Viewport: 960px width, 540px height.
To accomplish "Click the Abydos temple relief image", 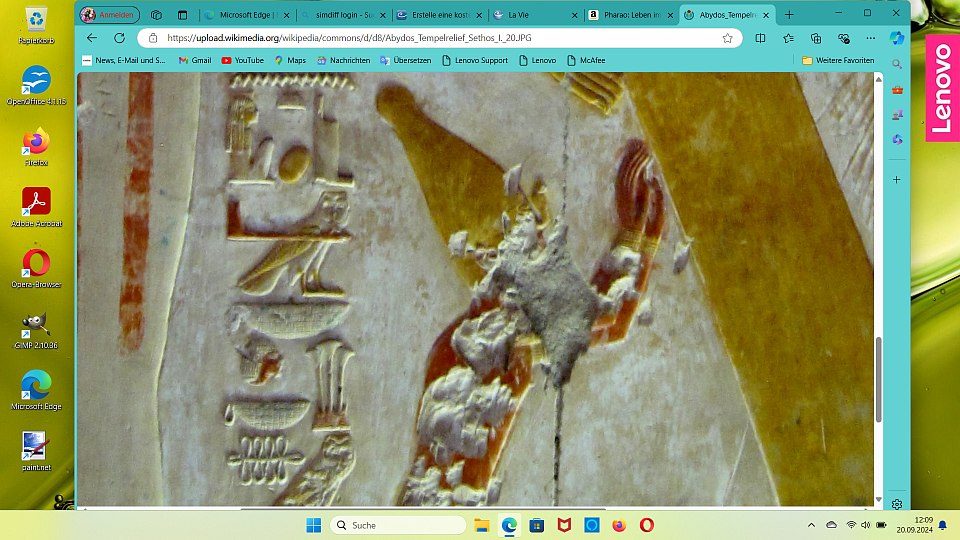I will 475,289.
